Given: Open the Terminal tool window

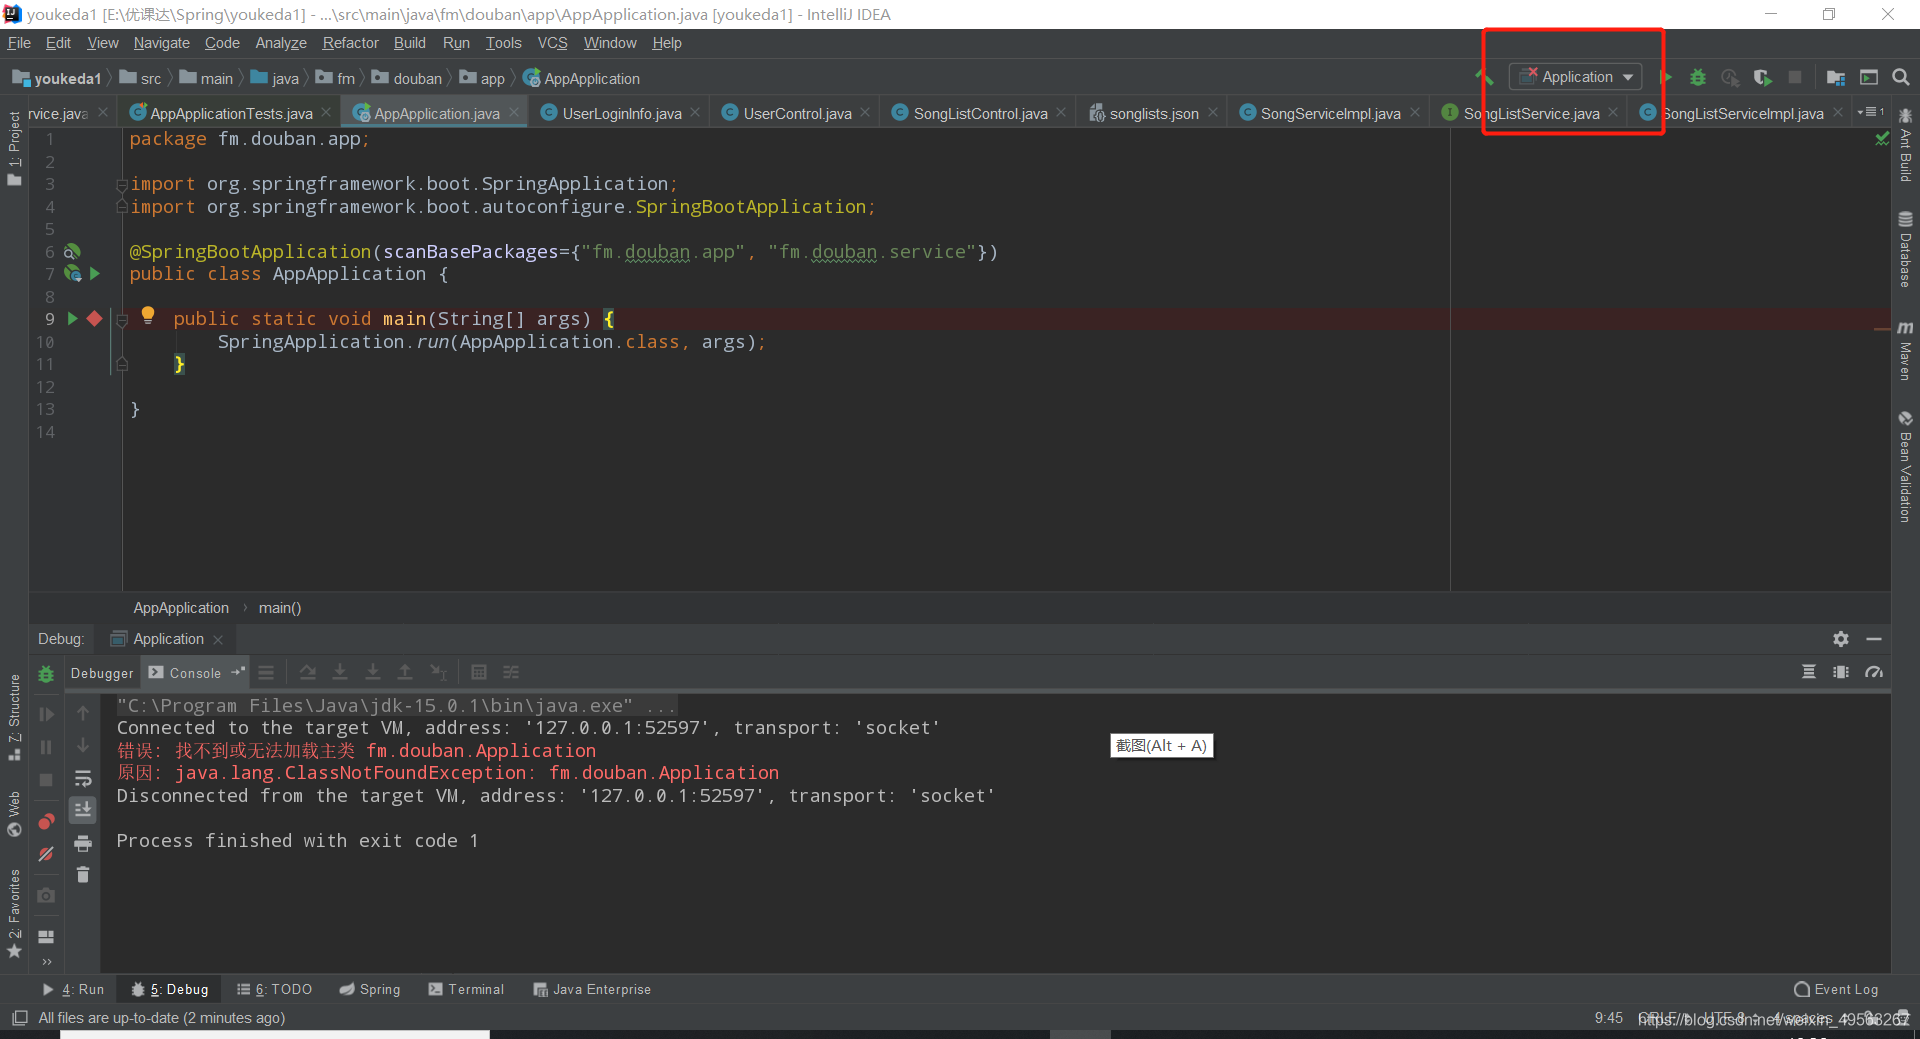Looking at the screenshot, I should click(466, 989).
